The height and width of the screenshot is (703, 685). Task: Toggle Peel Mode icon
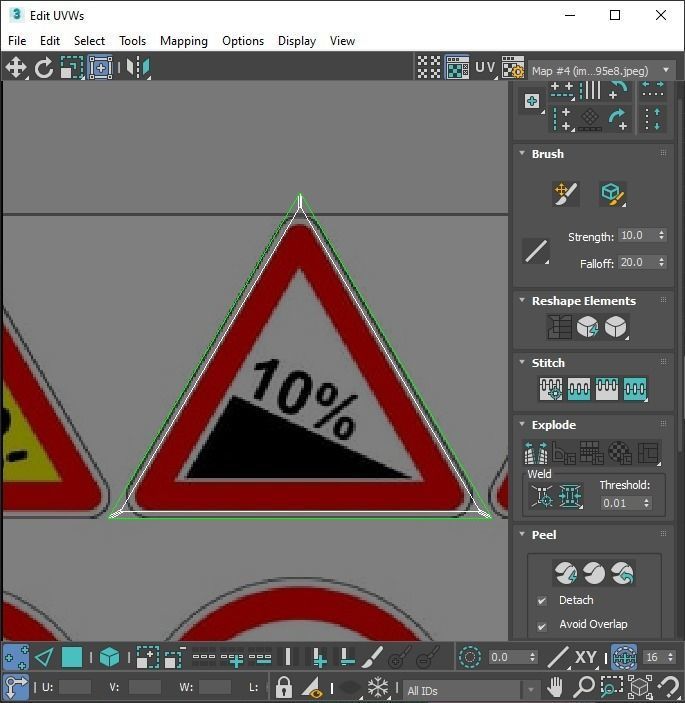pos(594,573)
